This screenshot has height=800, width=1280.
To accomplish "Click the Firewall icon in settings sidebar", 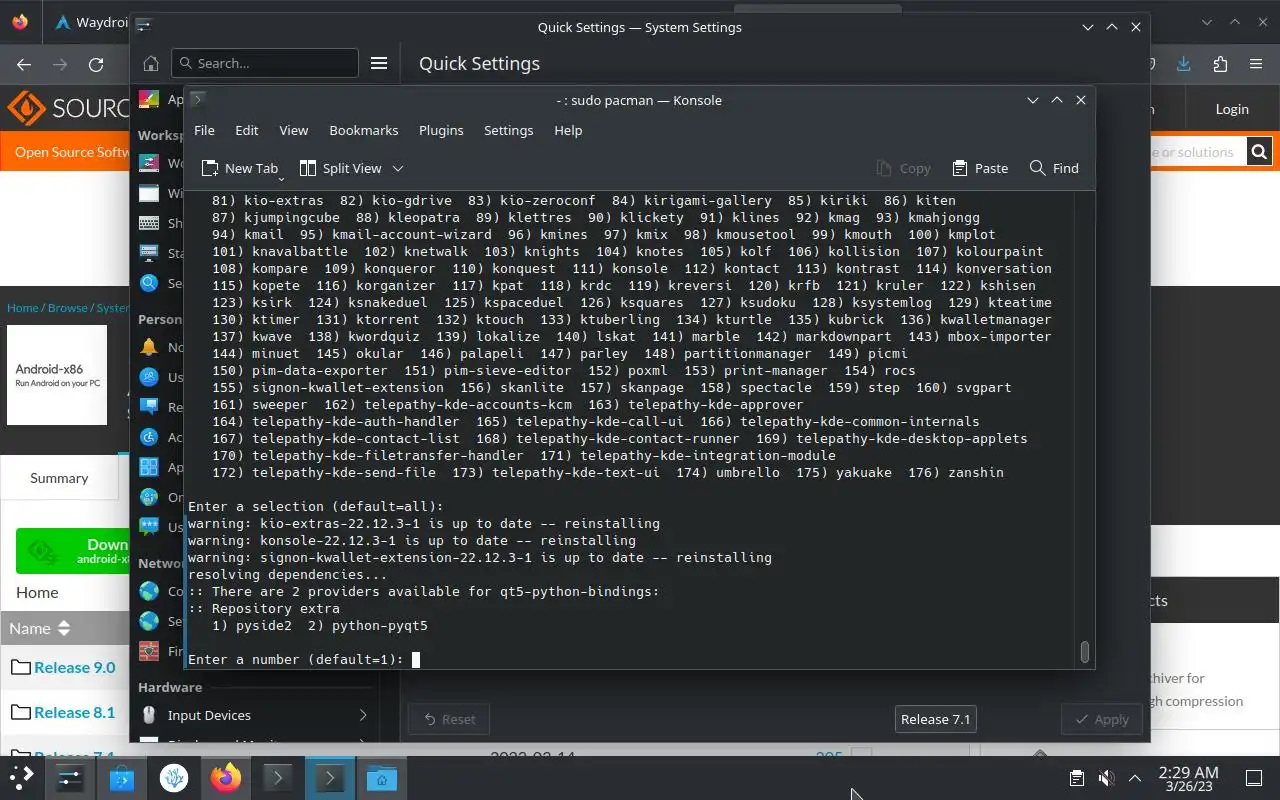I will pyautogui.click(x=149, y=651).
